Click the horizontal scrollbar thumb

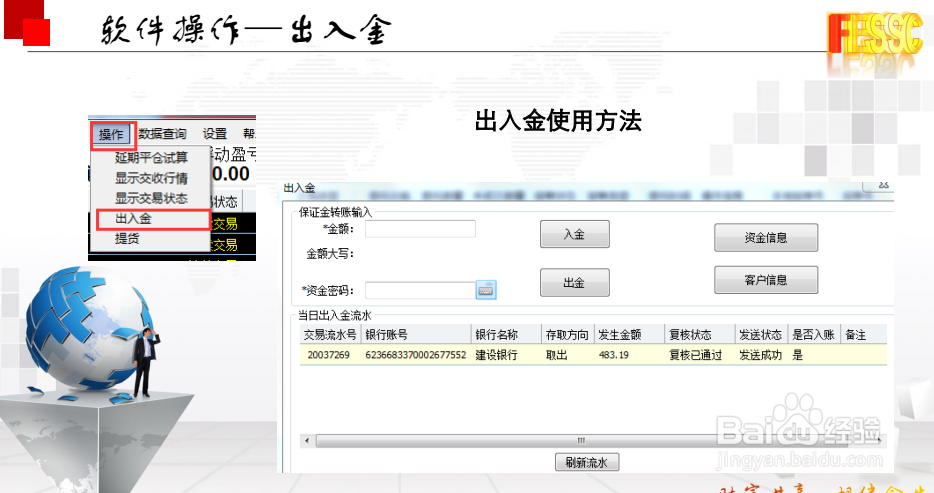tap(581, 441)
